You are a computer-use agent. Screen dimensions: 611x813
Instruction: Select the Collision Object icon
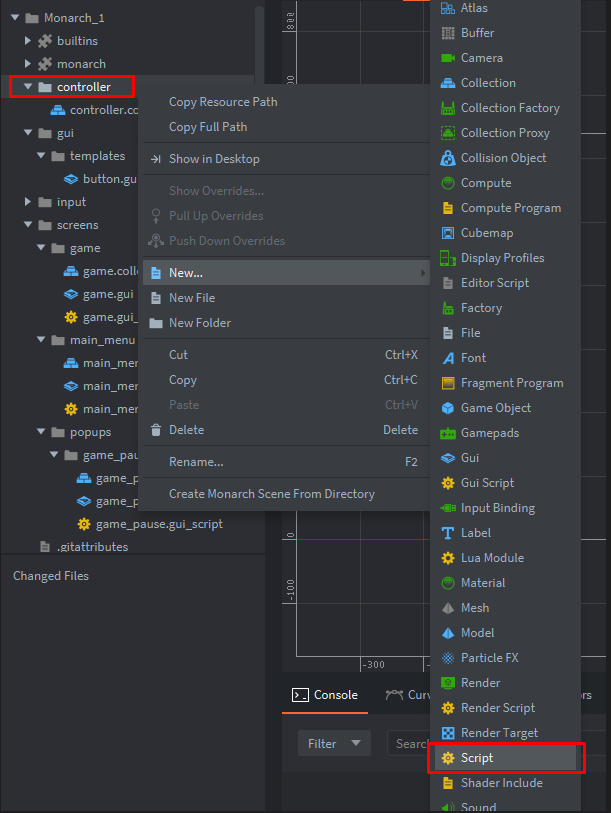pyautogui.click(x=447, y=158)
